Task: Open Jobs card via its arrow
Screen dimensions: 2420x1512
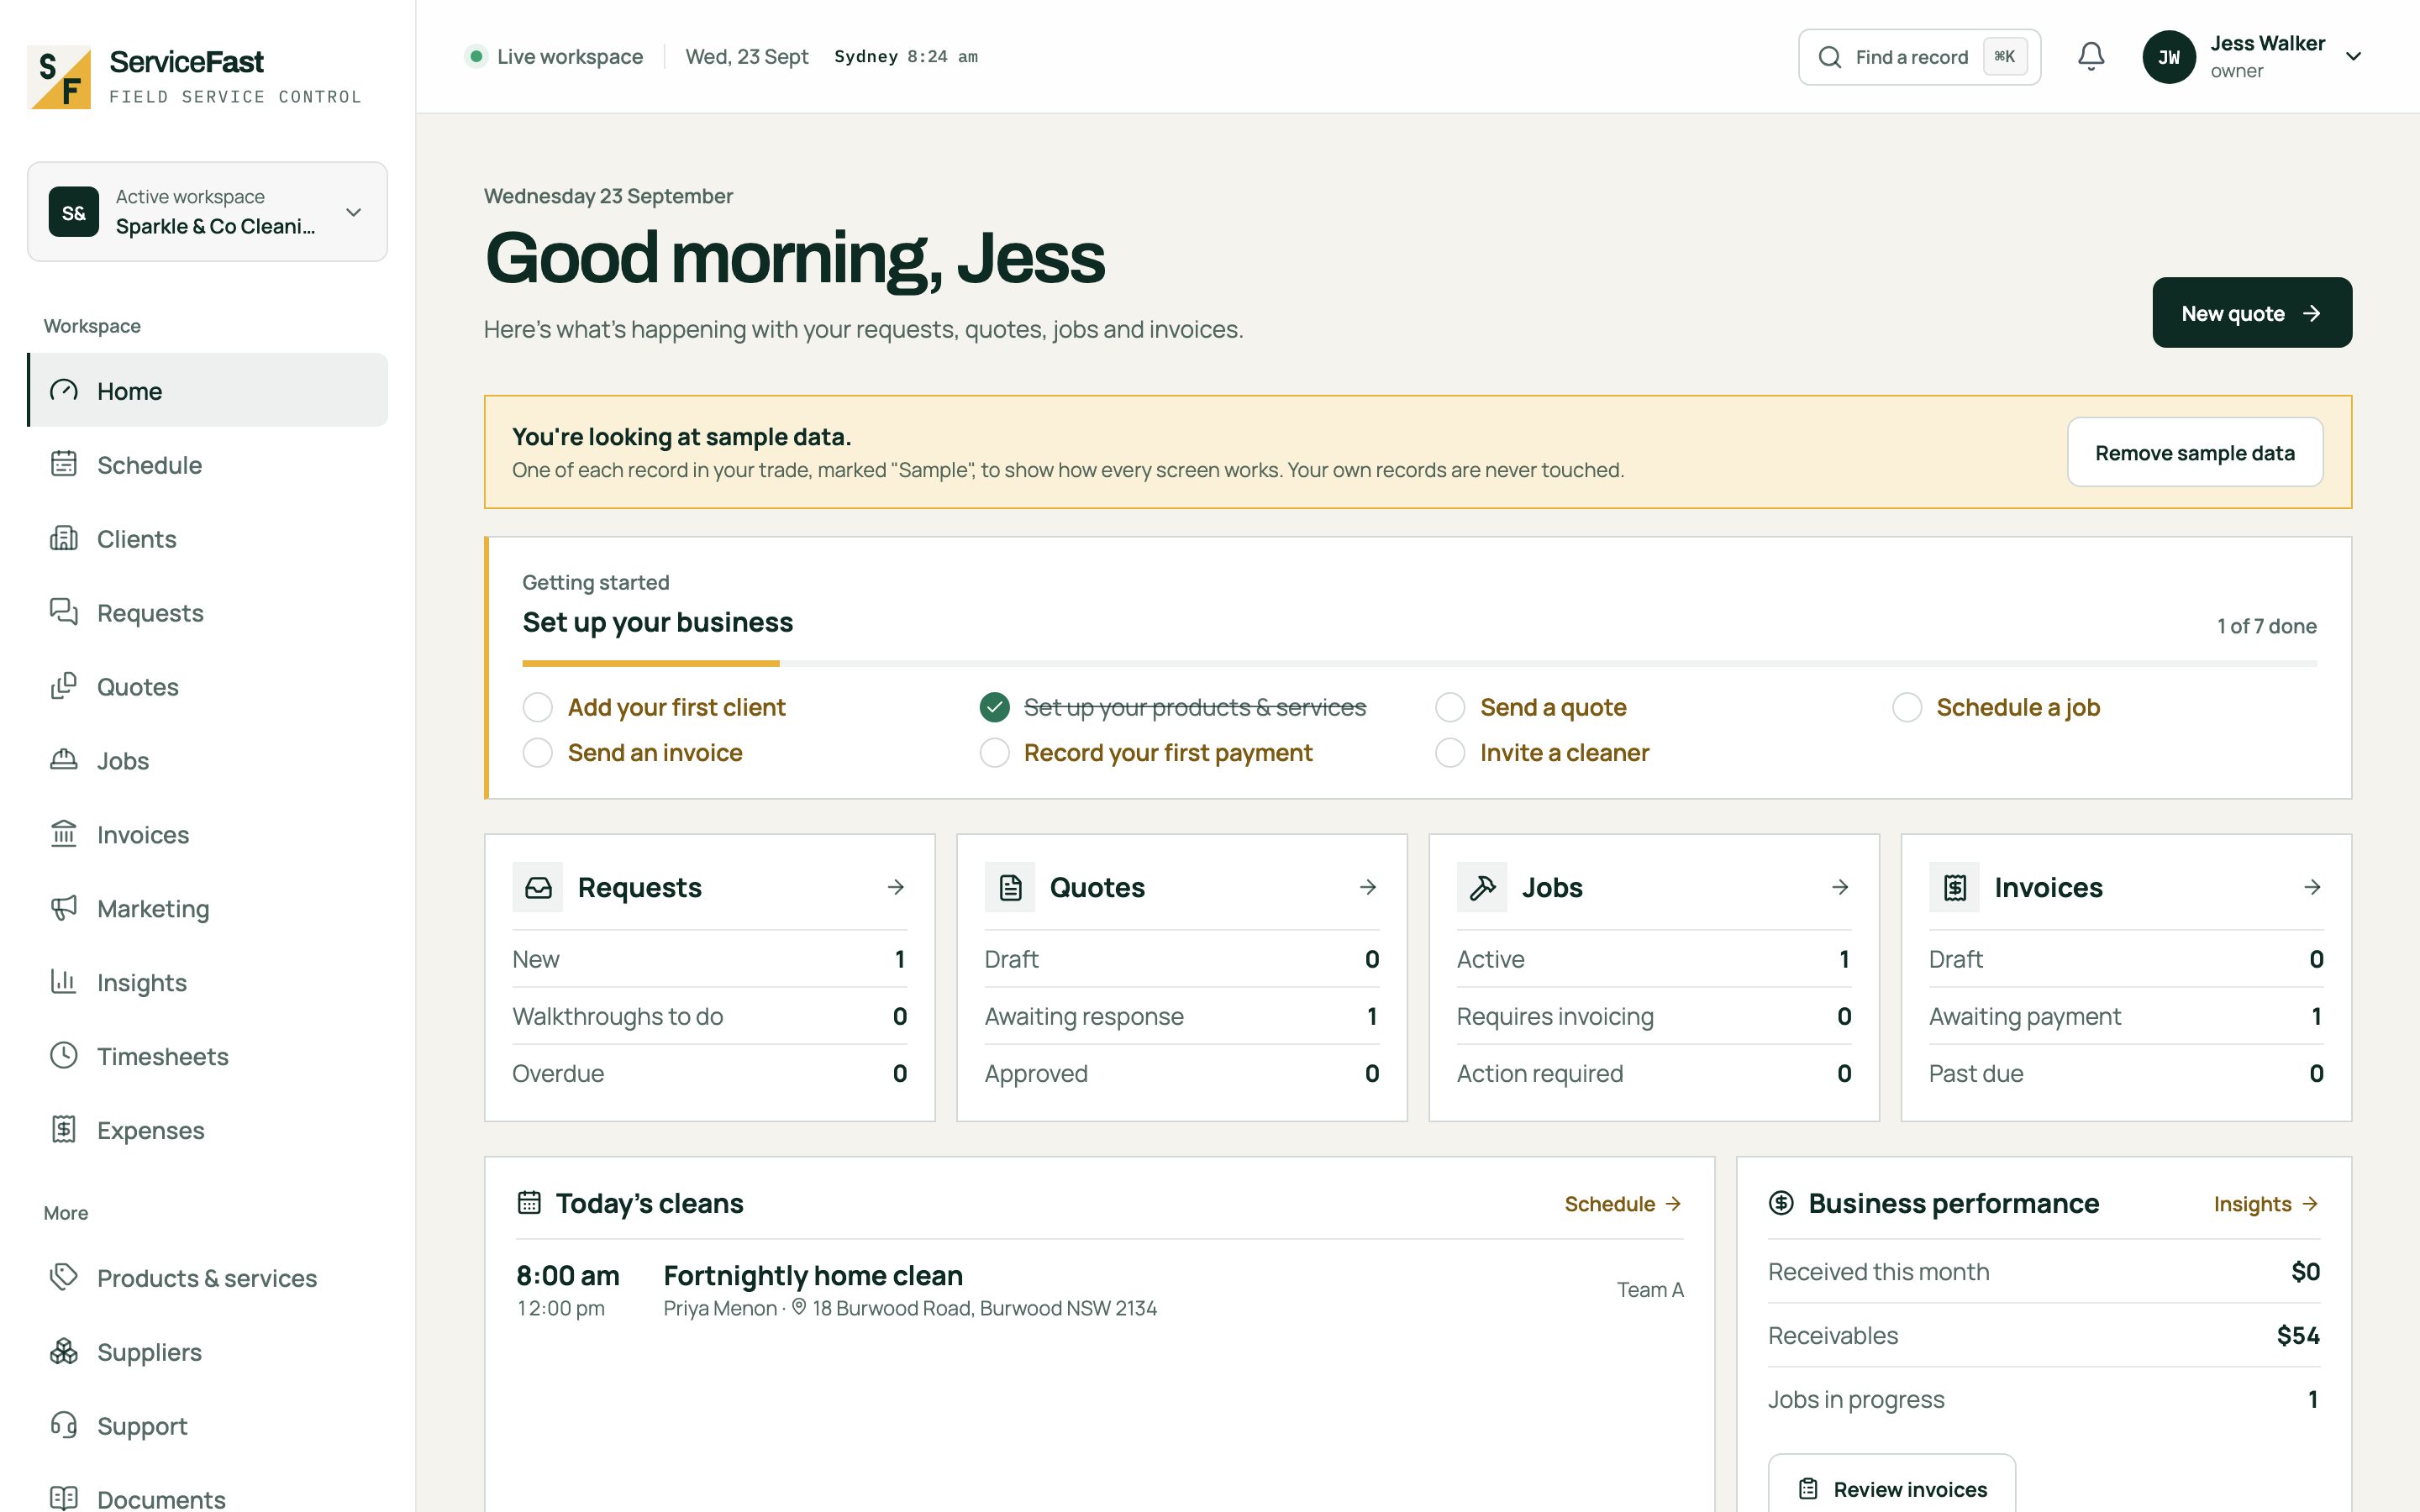Action: pyautogui.click(x=1840, y=887)
